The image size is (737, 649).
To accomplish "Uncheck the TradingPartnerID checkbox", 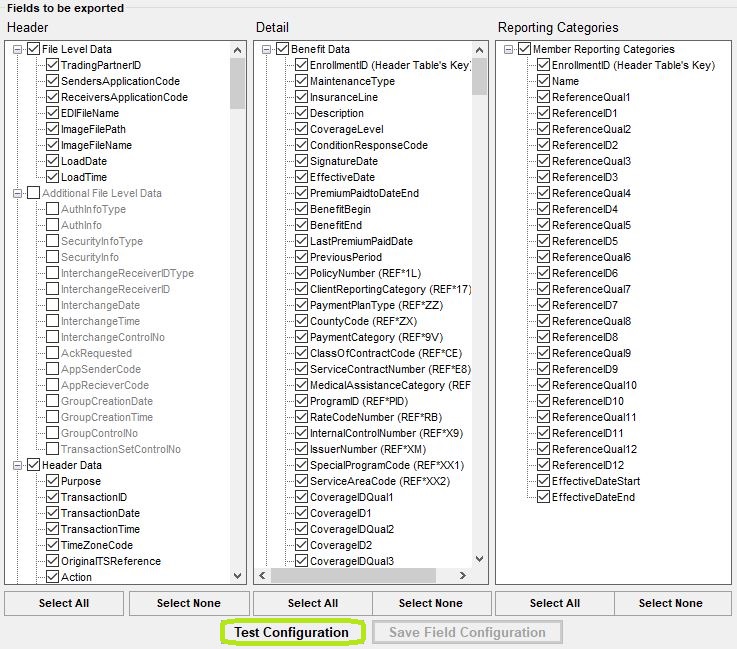I will pos(53,65).
